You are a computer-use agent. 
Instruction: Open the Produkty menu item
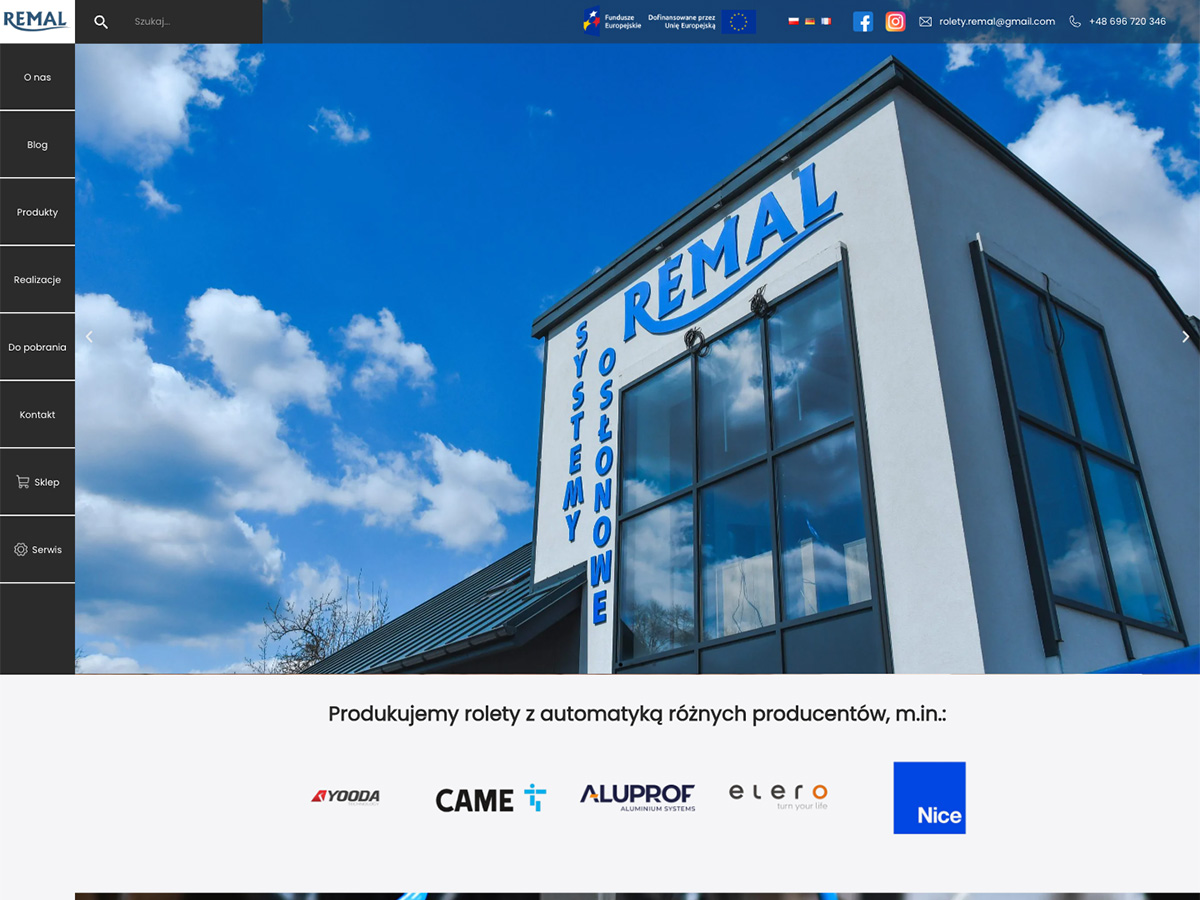[x=37, y=212]
